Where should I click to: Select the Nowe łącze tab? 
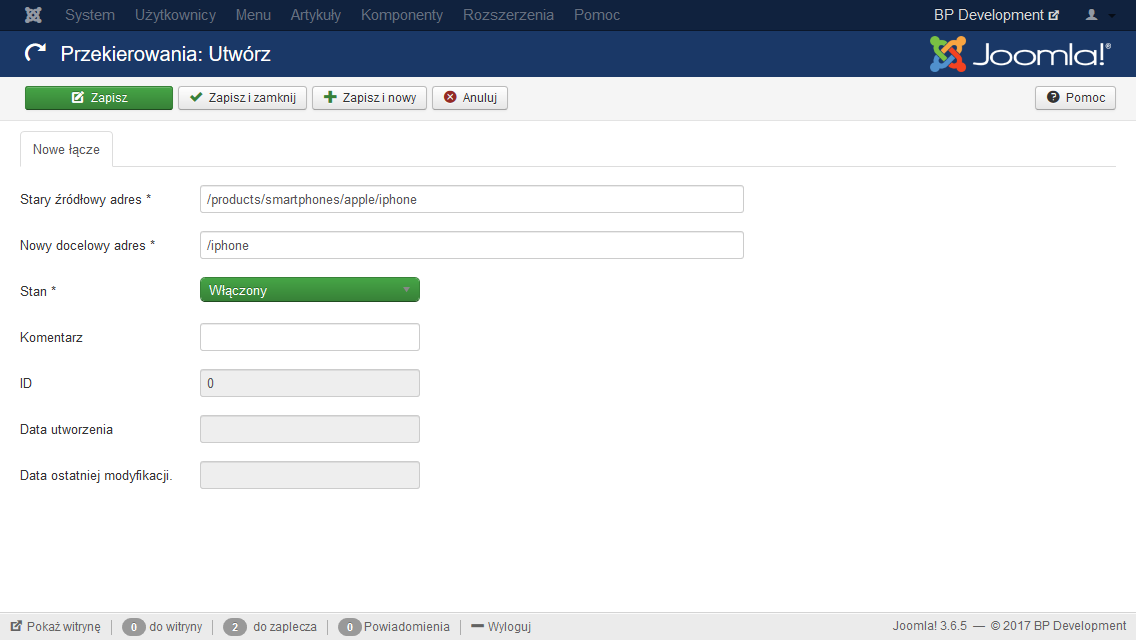pyautogui.click(x=66, y=149)
